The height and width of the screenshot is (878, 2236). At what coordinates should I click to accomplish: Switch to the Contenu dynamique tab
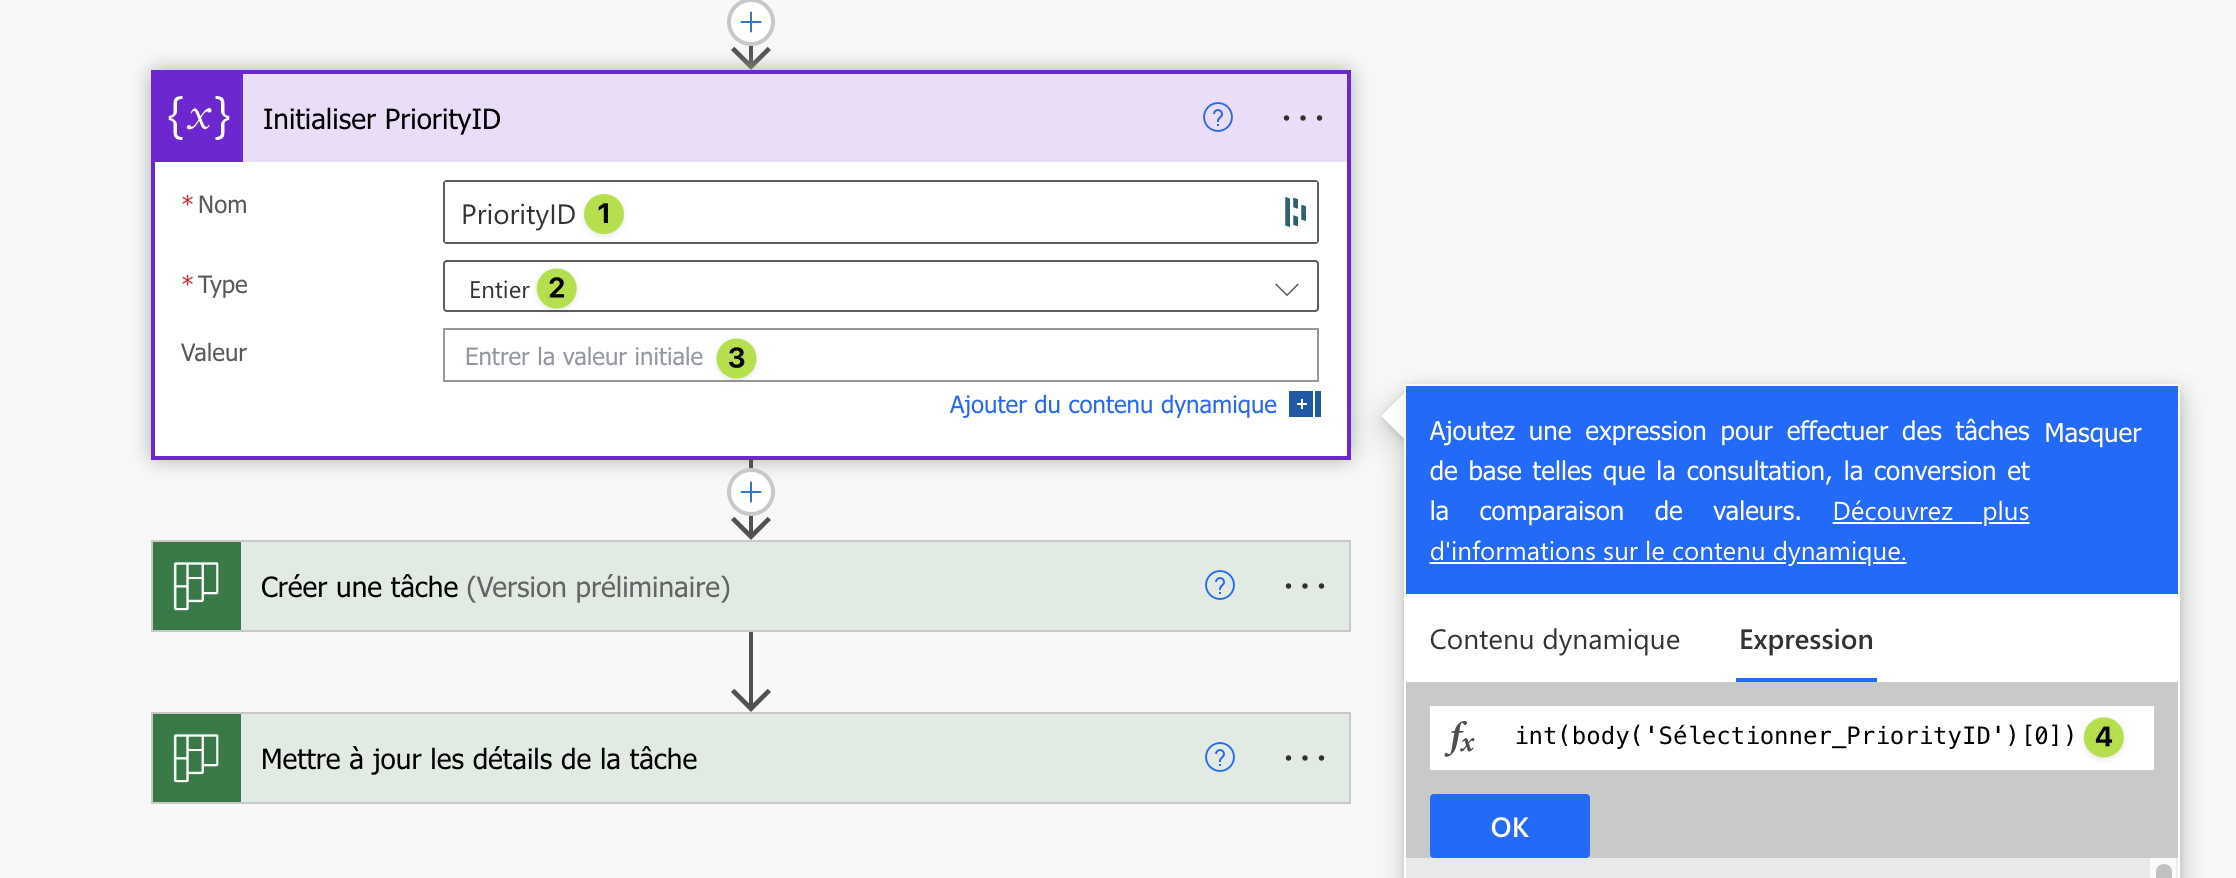pyautogui.click(x=1554, y=640)
